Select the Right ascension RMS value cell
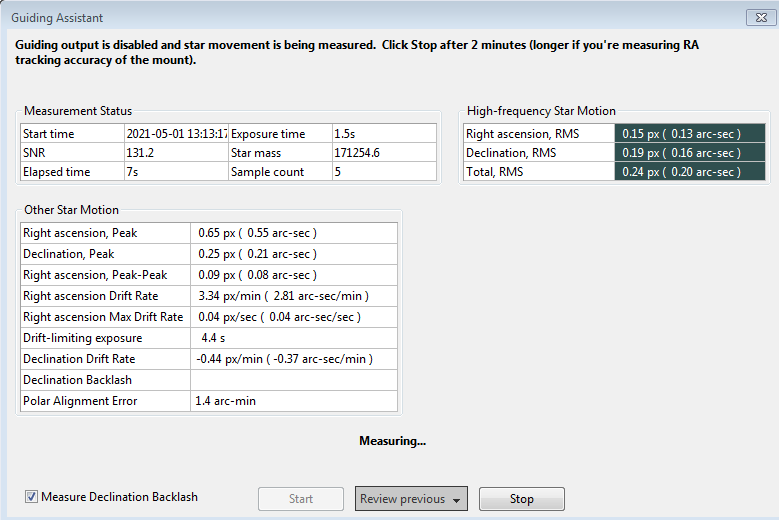Image resolution: width=779 pixels, height=520 pixels. [x=690, y=134]
